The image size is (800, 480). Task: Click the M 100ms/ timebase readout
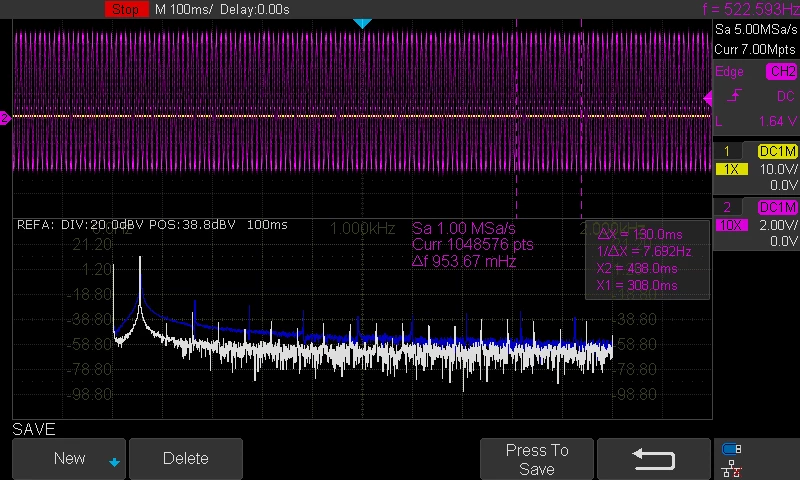pyautogui.click(x=184, y=10)
